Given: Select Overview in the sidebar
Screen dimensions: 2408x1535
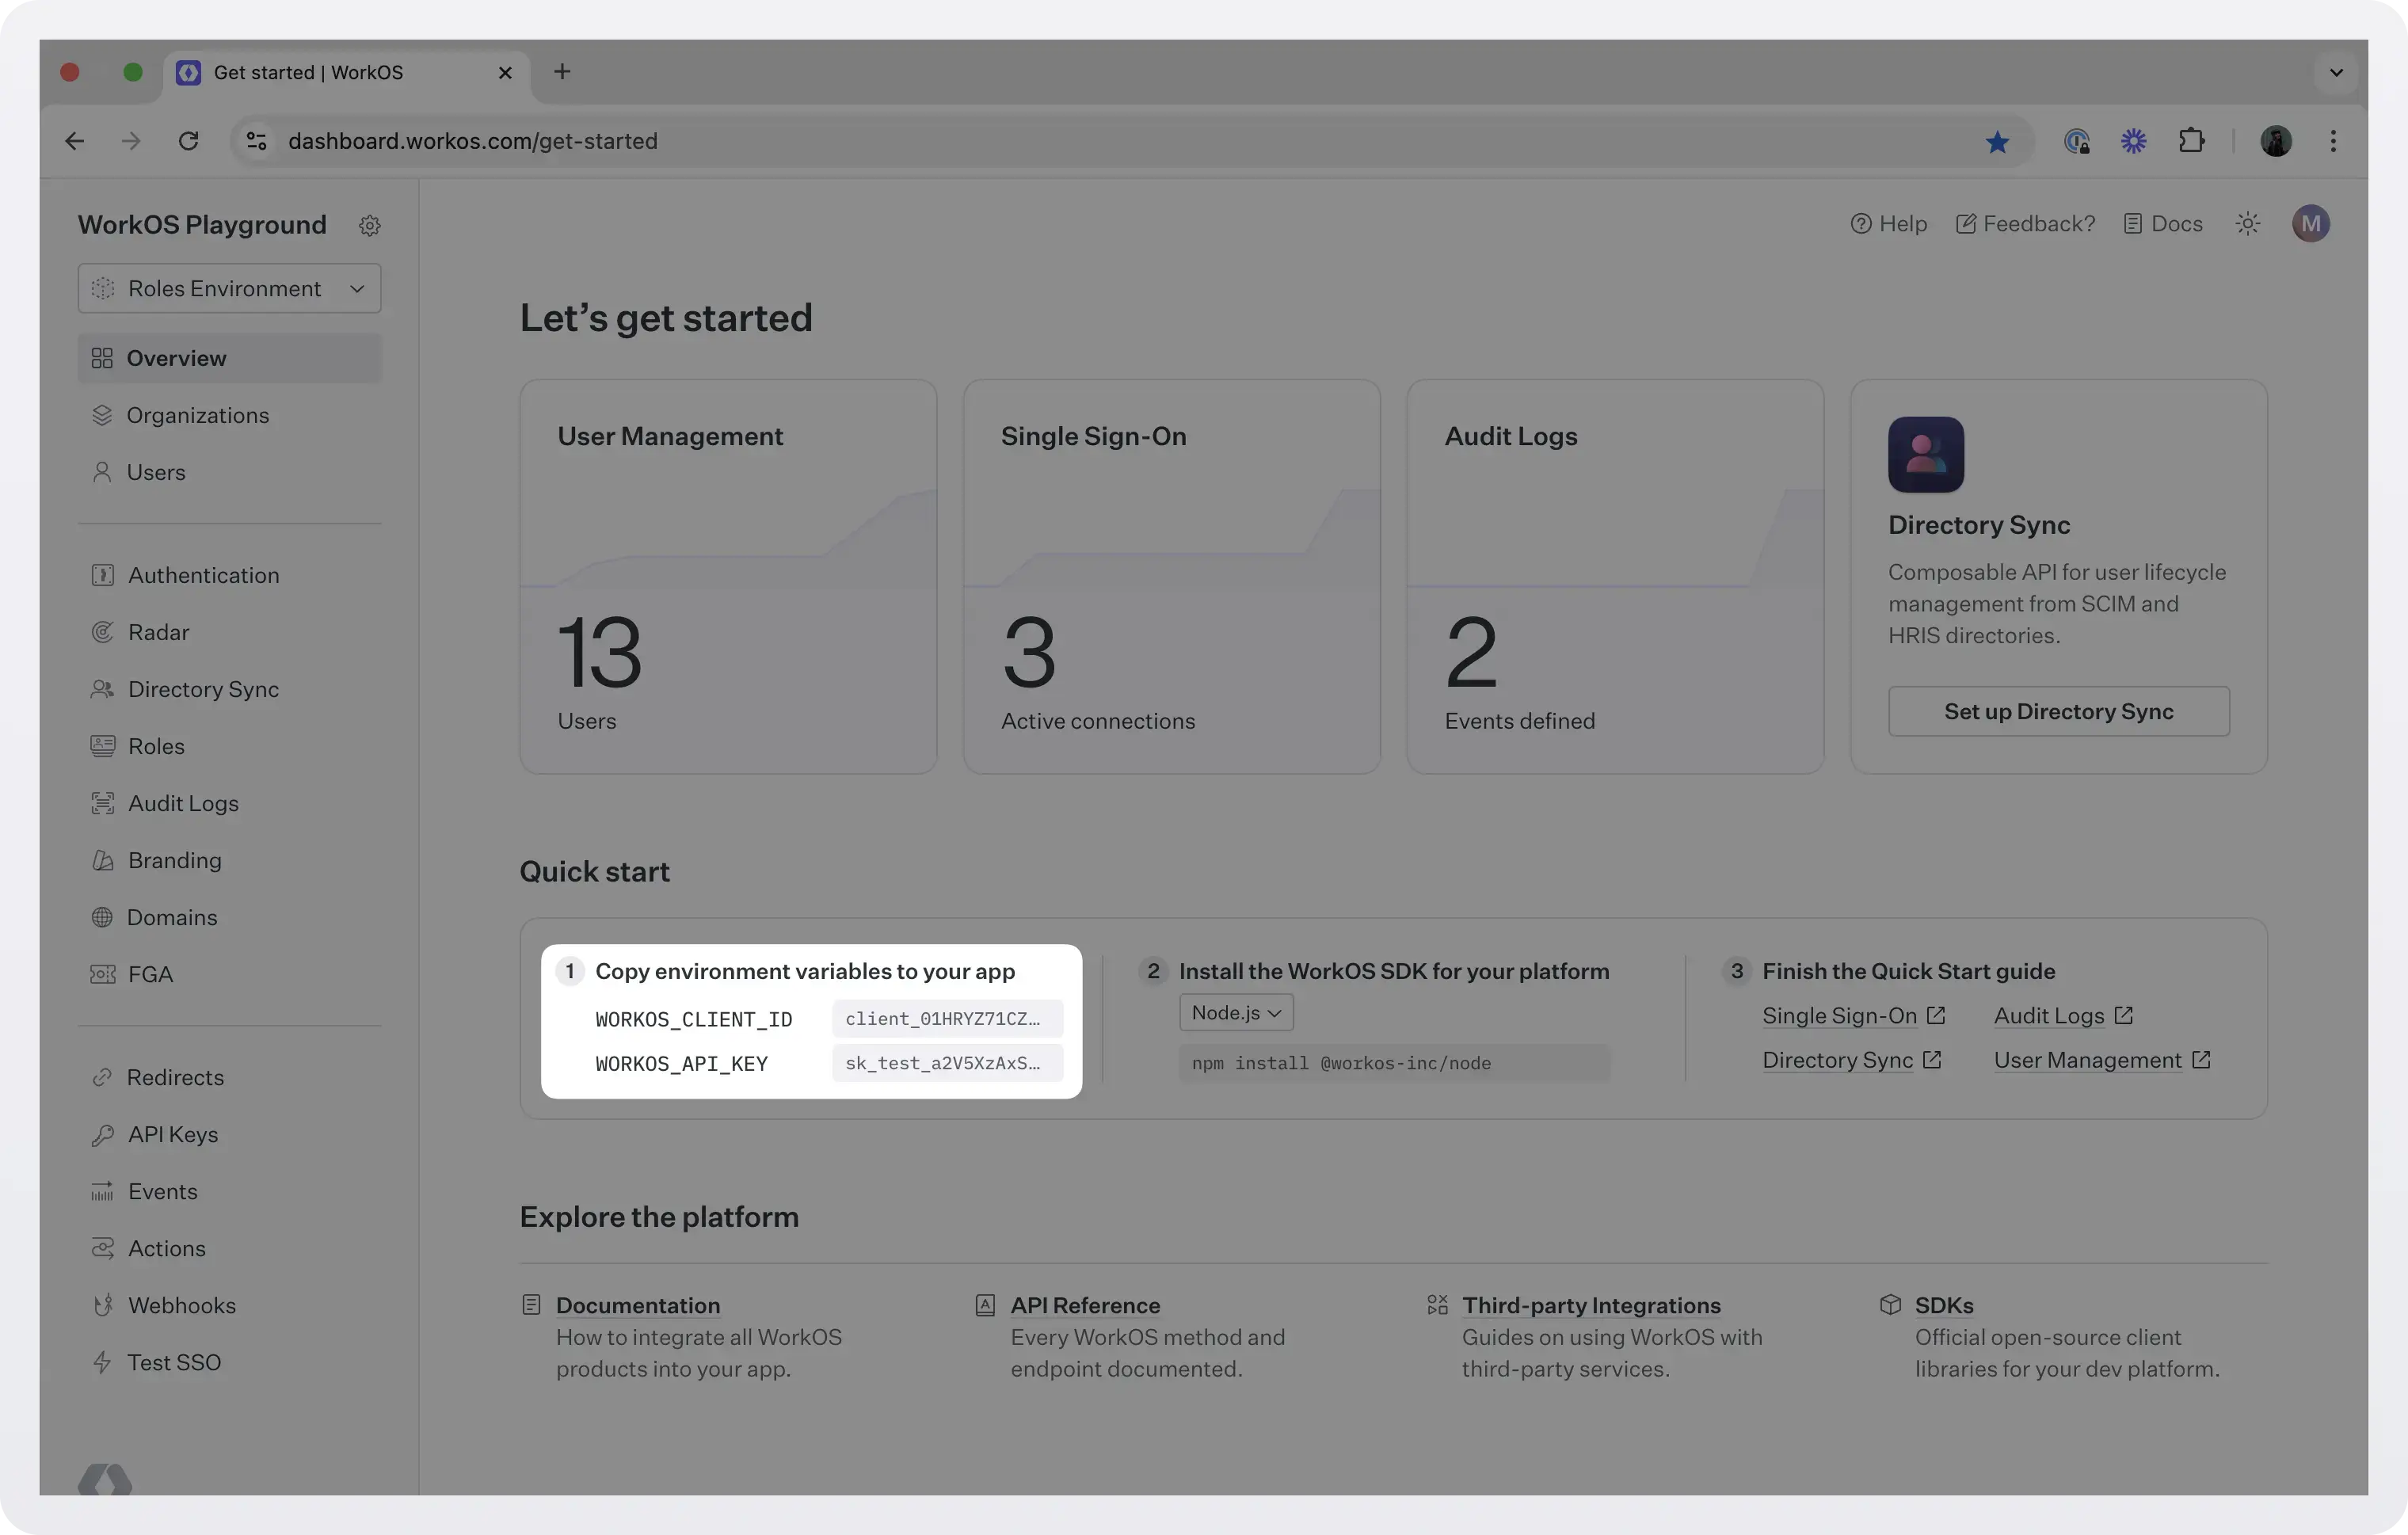Looking at the screenshot, I should 229,358.
